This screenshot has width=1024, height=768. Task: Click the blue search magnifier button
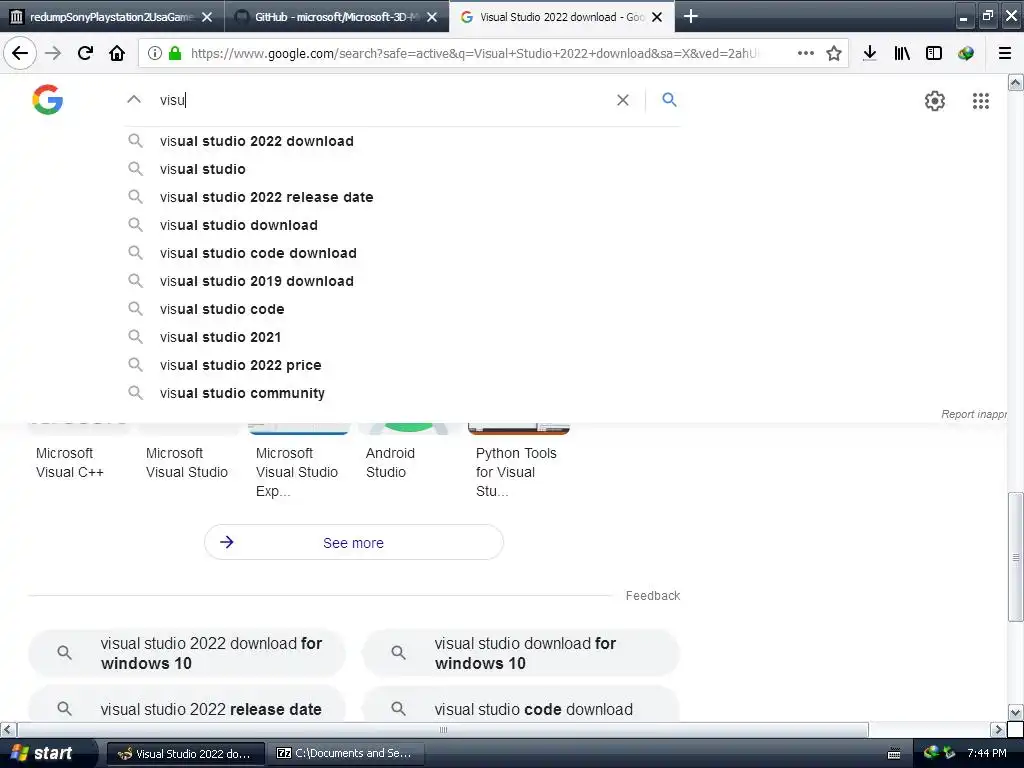[669, 99]
